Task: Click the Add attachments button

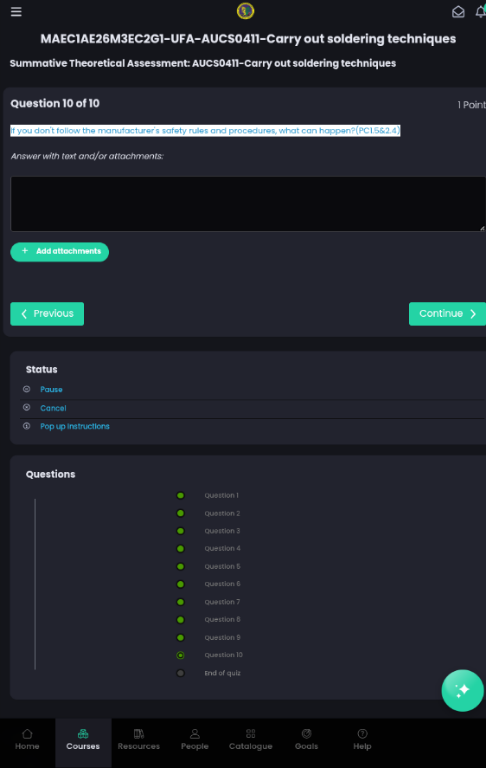Action: [60, 252]
